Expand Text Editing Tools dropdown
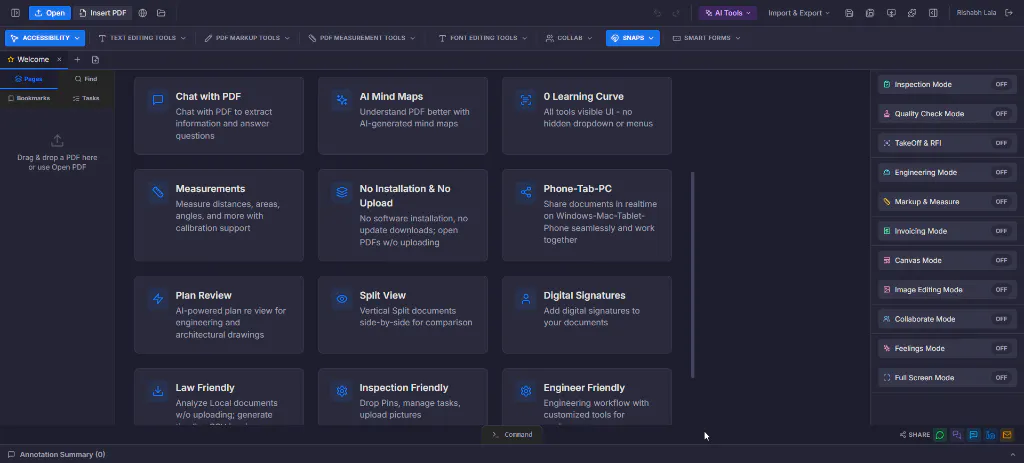 pyautogui.click(x=142, y=38)
